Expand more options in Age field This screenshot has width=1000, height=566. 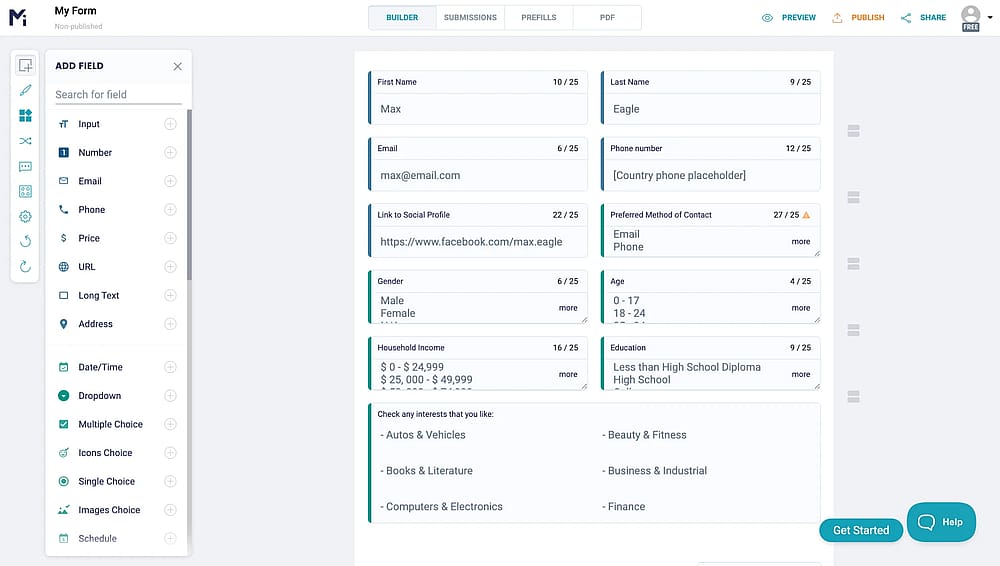point(801,308)
